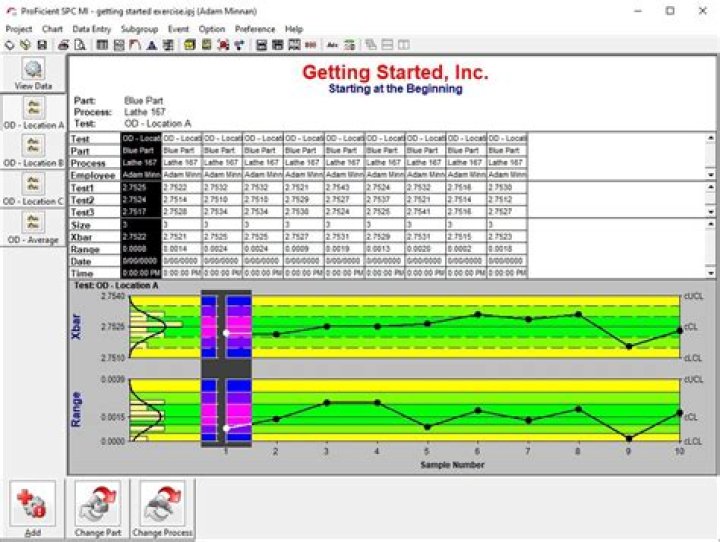The width and height of the screenshot is (720, 542).
Task: Click the Test1 row header
Action: pos(95,188)
